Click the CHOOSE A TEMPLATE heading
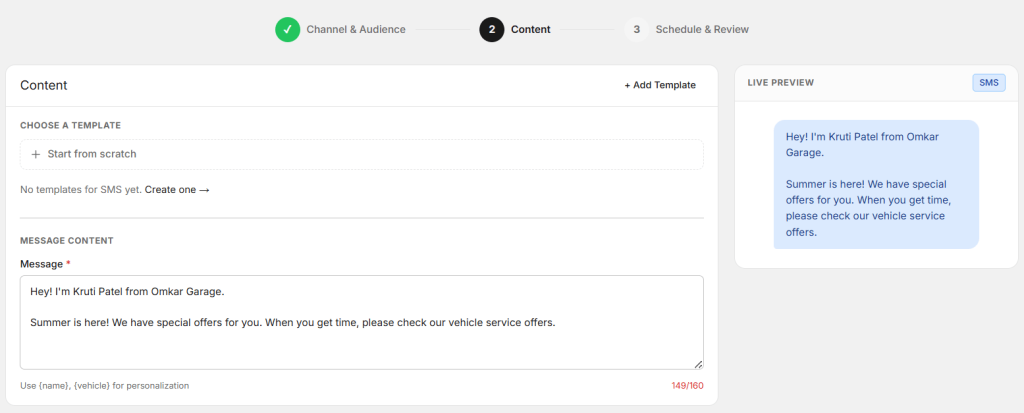Screen dimensions: 1024x413 click(71, 125)
